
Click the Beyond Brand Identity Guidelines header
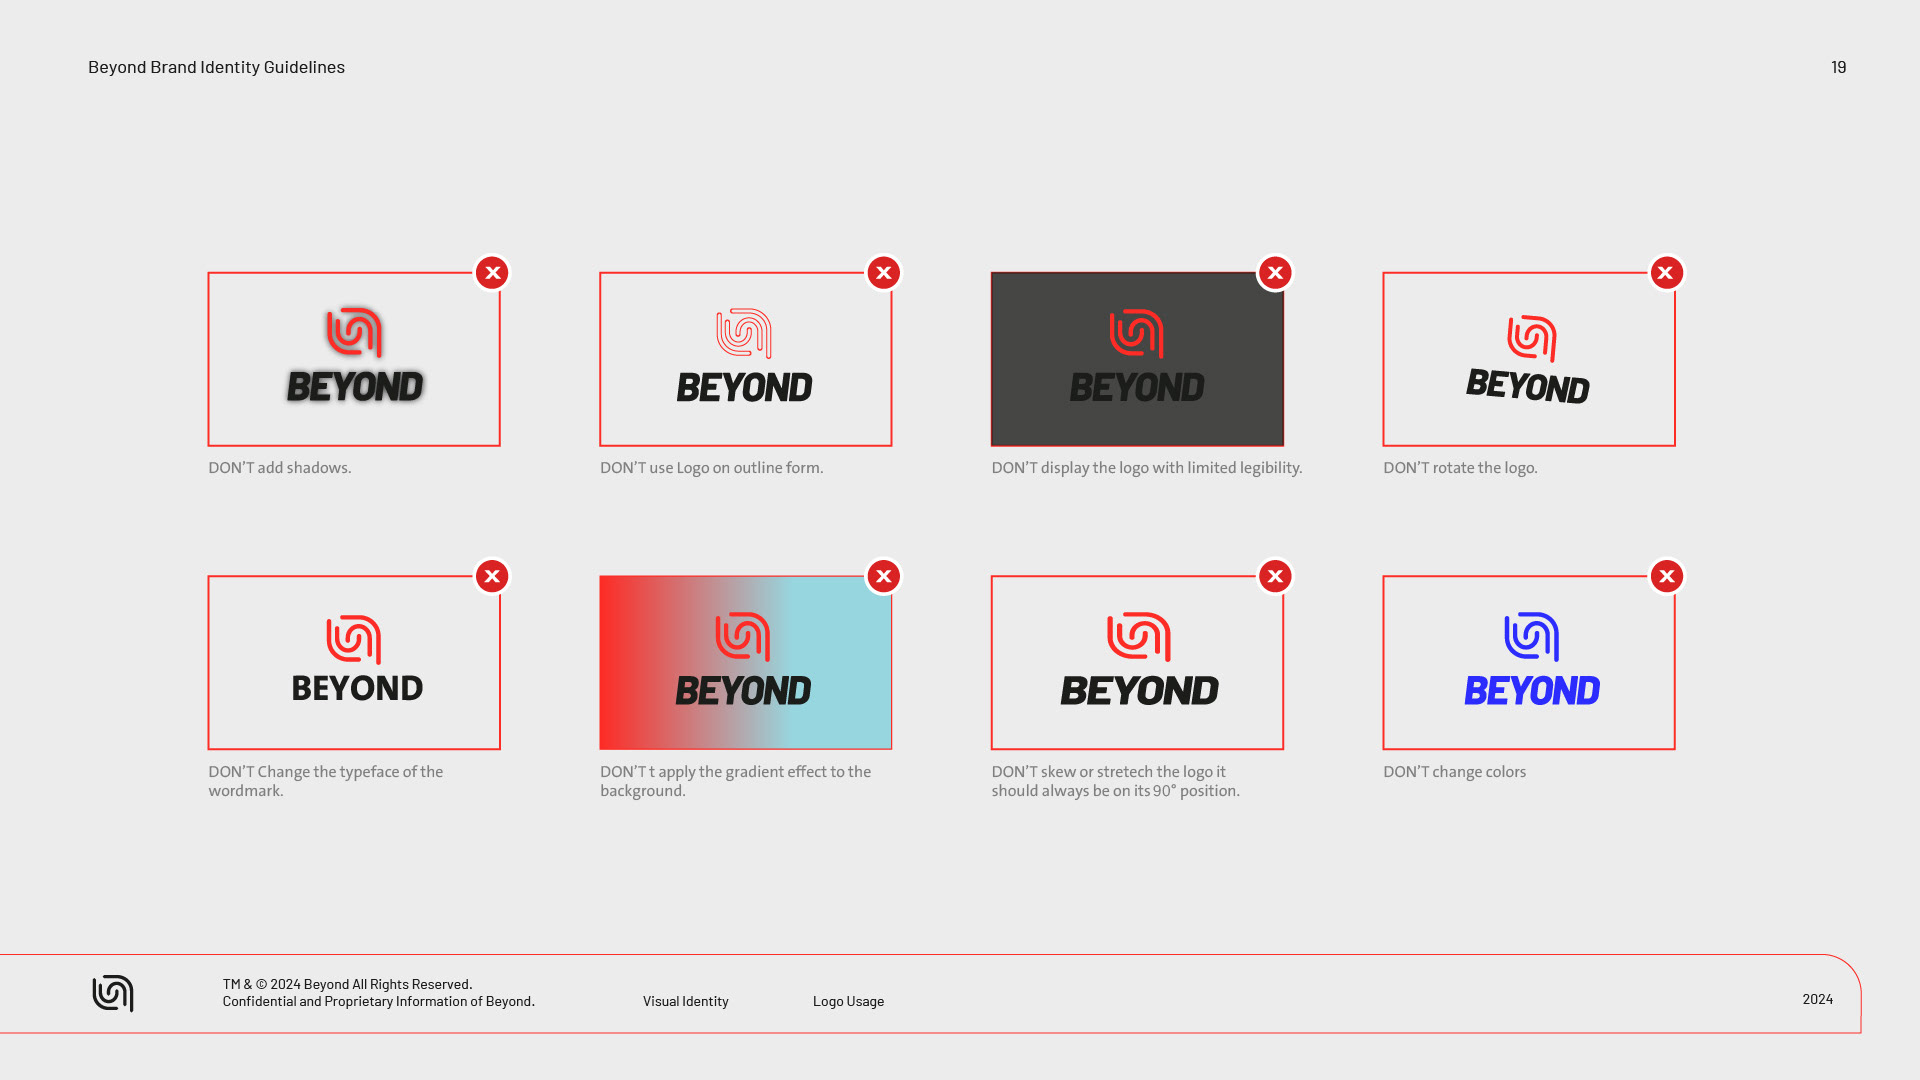coord(216,67)
